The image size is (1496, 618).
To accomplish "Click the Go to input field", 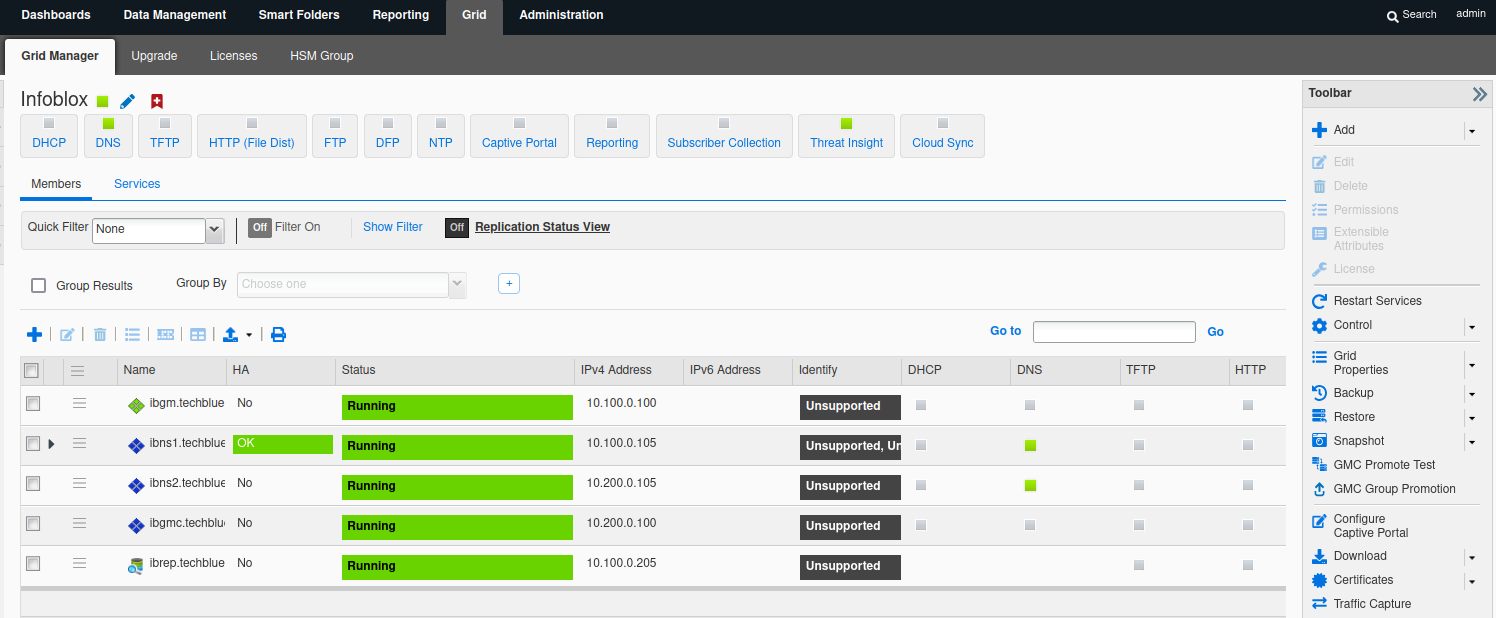I will [1114, 332].
